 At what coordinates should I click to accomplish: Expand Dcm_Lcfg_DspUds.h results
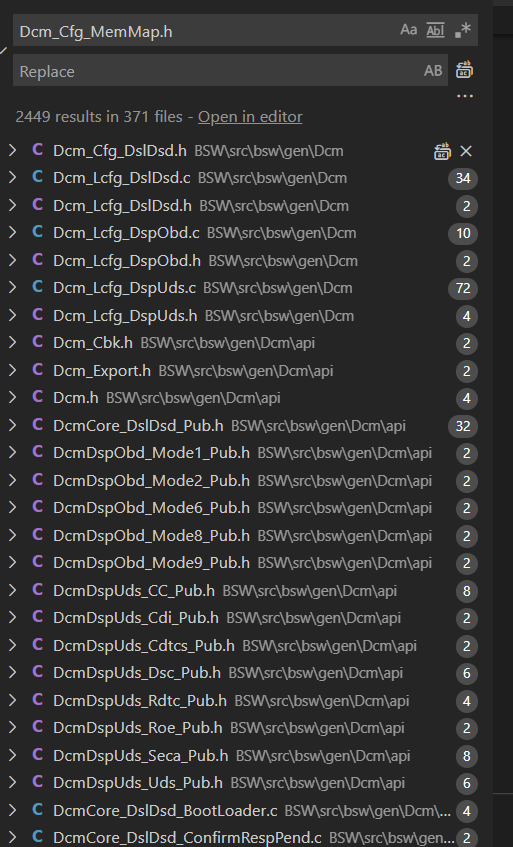click(x=13, y=315)
